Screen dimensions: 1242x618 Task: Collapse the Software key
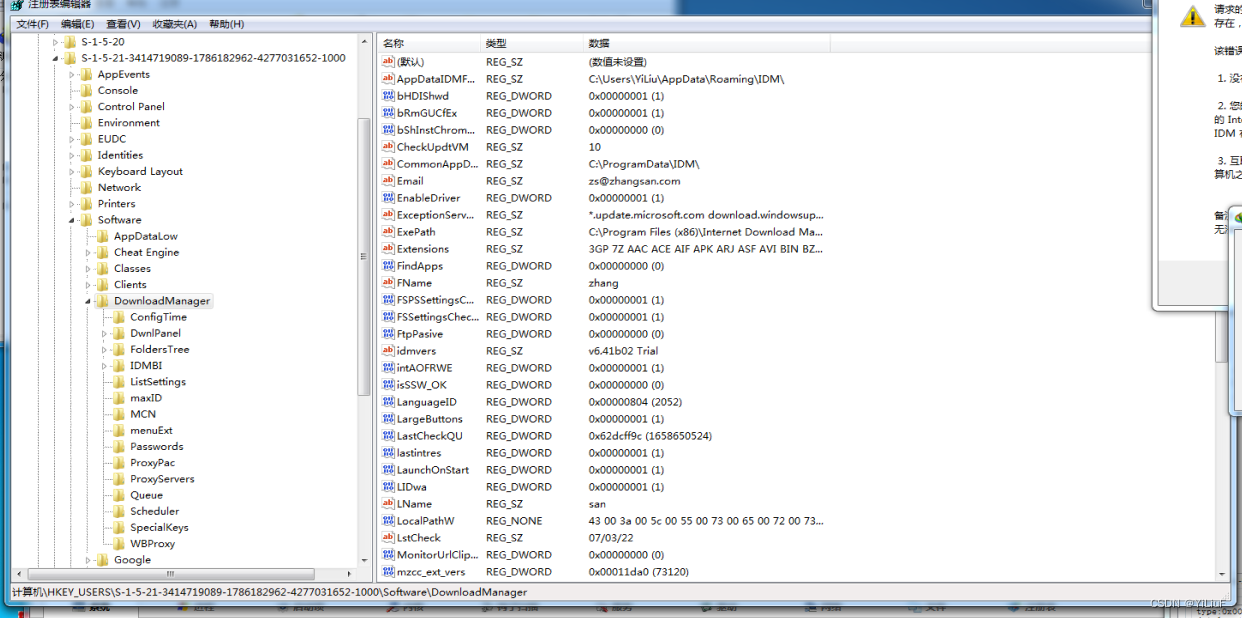pos(72,220)
